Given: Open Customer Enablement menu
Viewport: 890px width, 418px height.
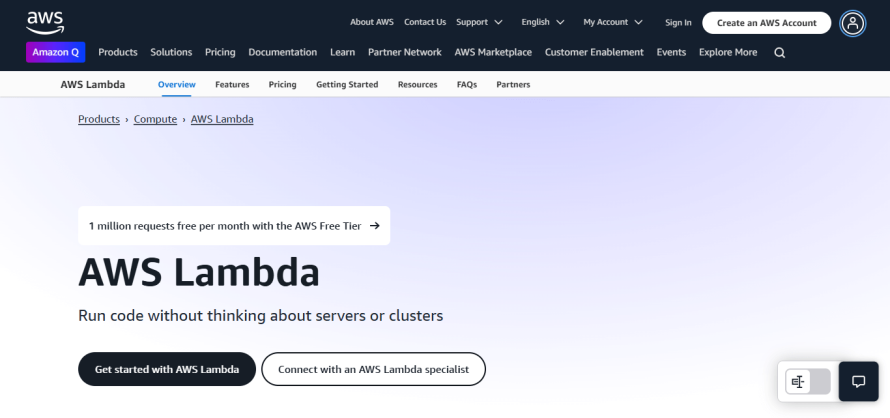Looking at the screenshot, I should coord(594,52).
